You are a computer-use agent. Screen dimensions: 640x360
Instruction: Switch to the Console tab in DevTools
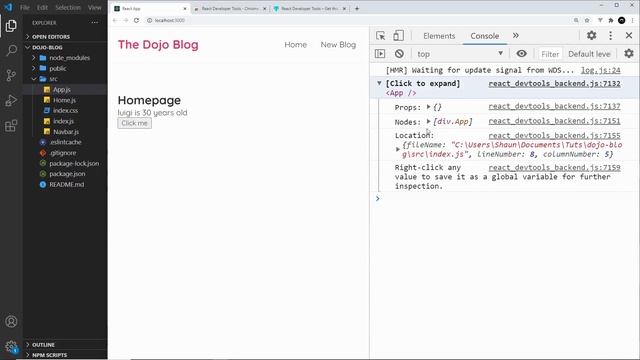(484, 36)
